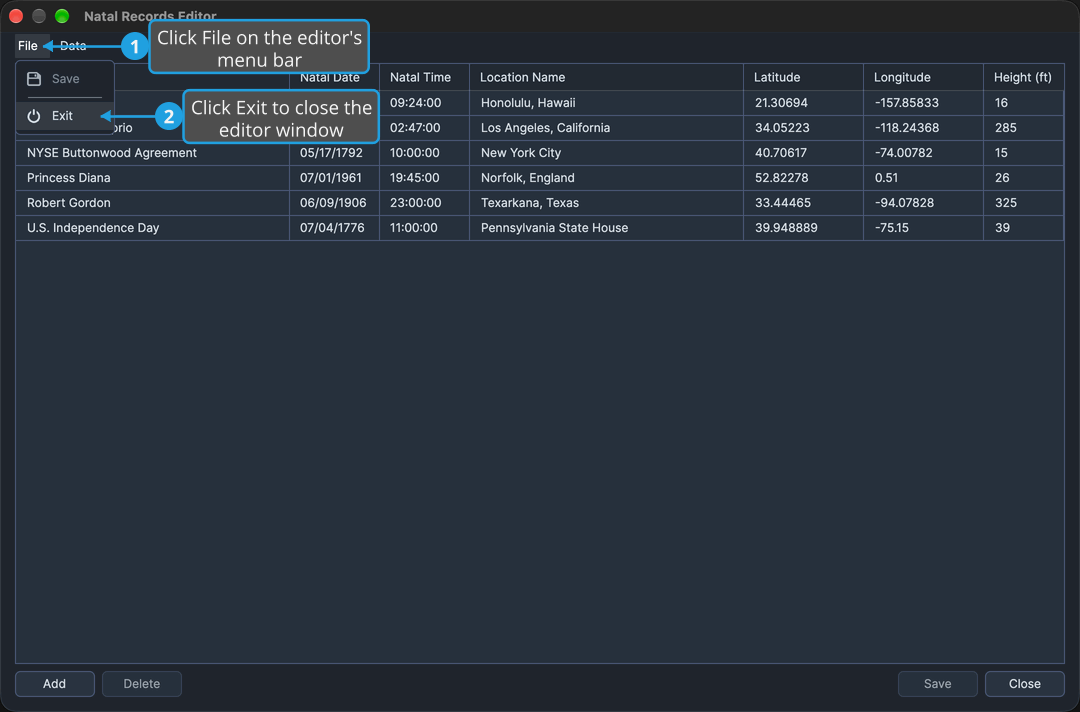Click latitude value 21.30694

click(803, 103)
